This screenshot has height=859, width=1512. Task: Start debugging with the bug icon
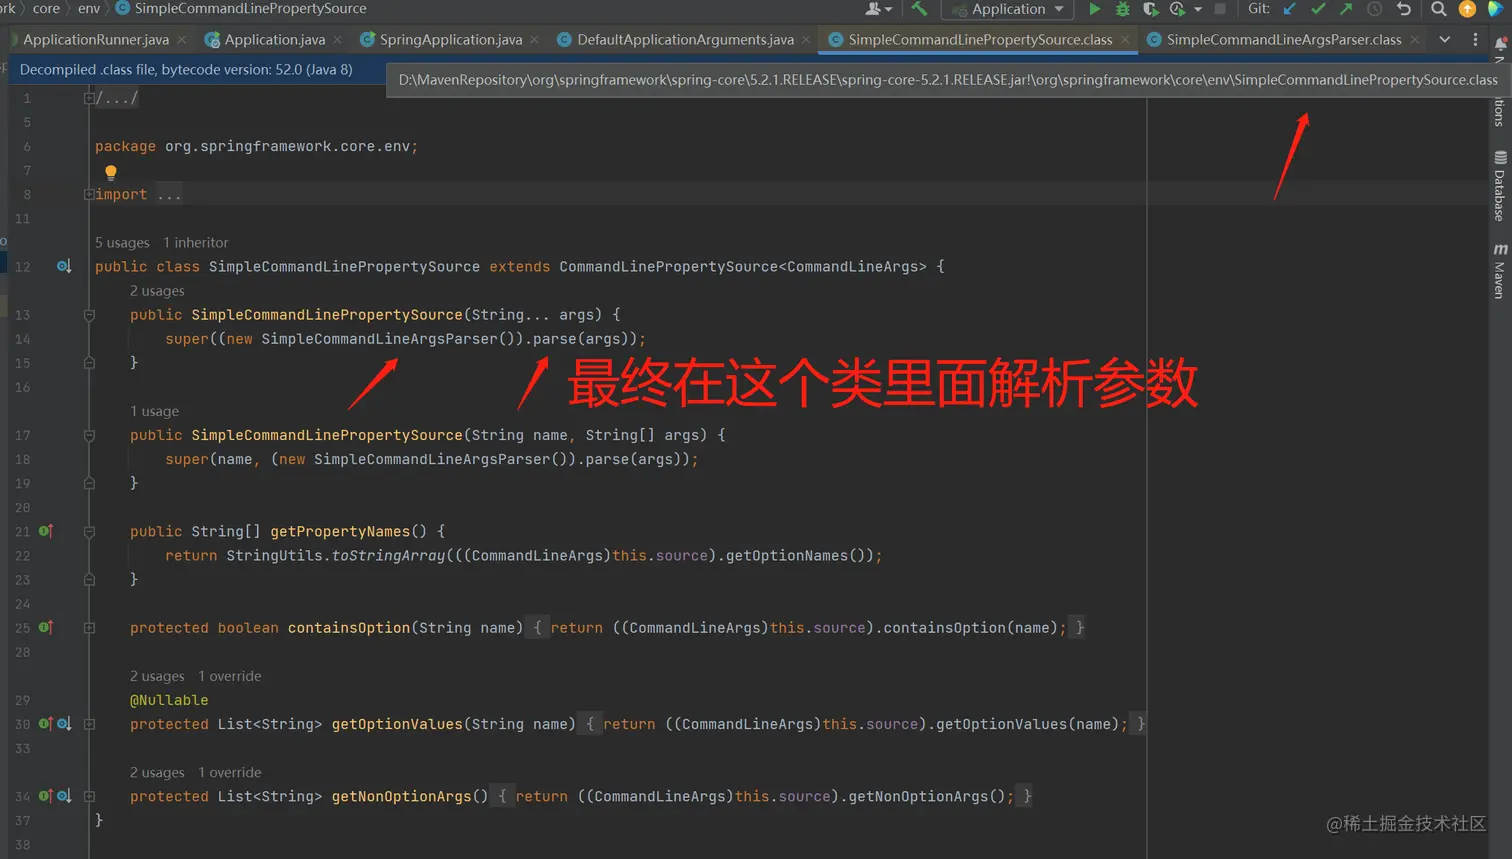(x=1124, y=9)
